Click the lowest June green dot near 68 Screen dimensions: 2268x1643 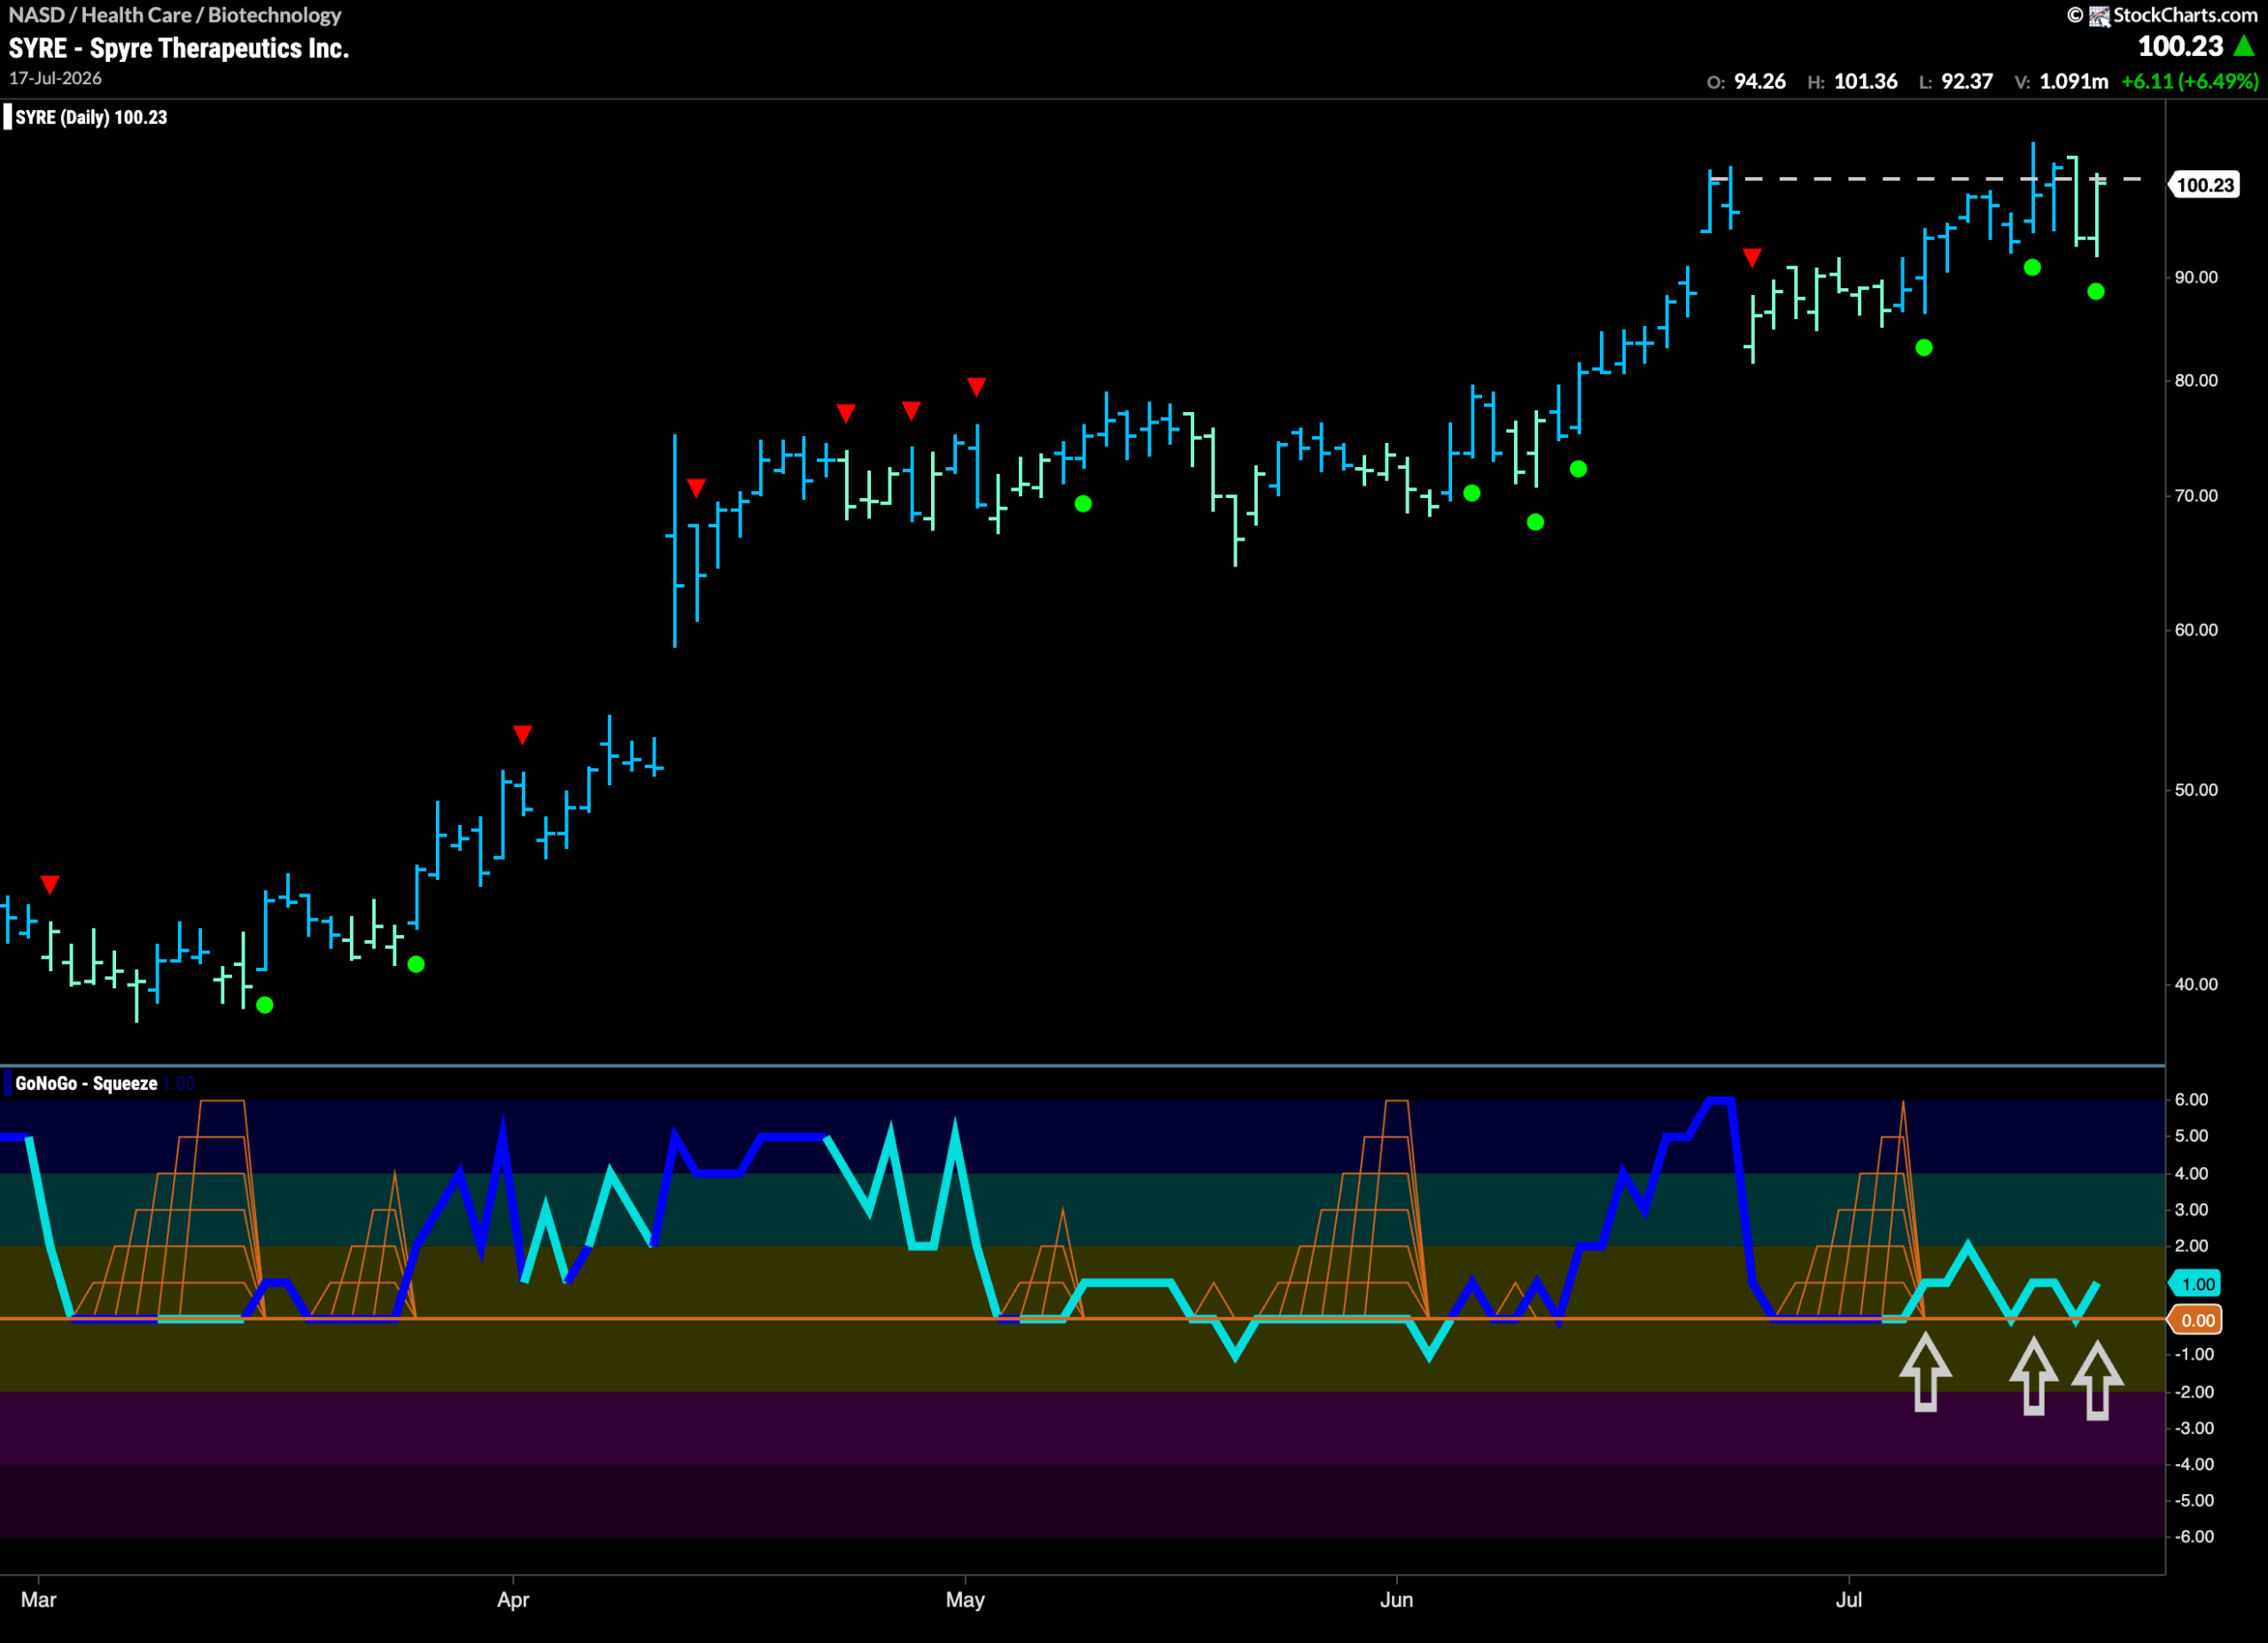[1536, 522]
